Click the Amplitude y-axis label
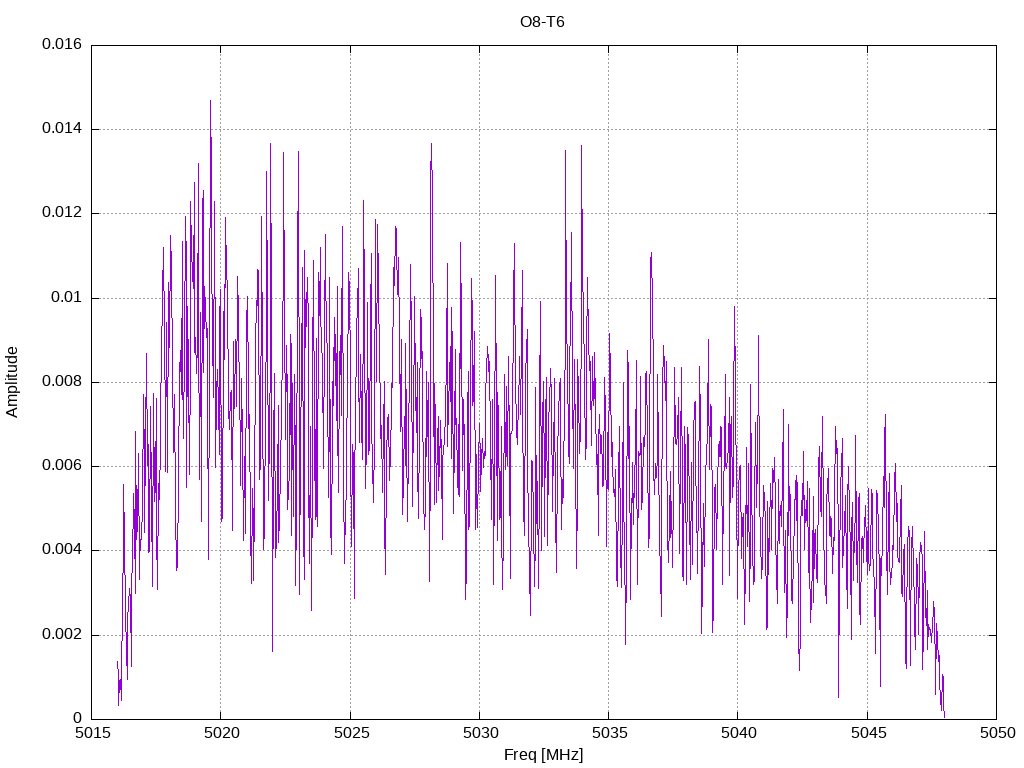 pos(12,382)
